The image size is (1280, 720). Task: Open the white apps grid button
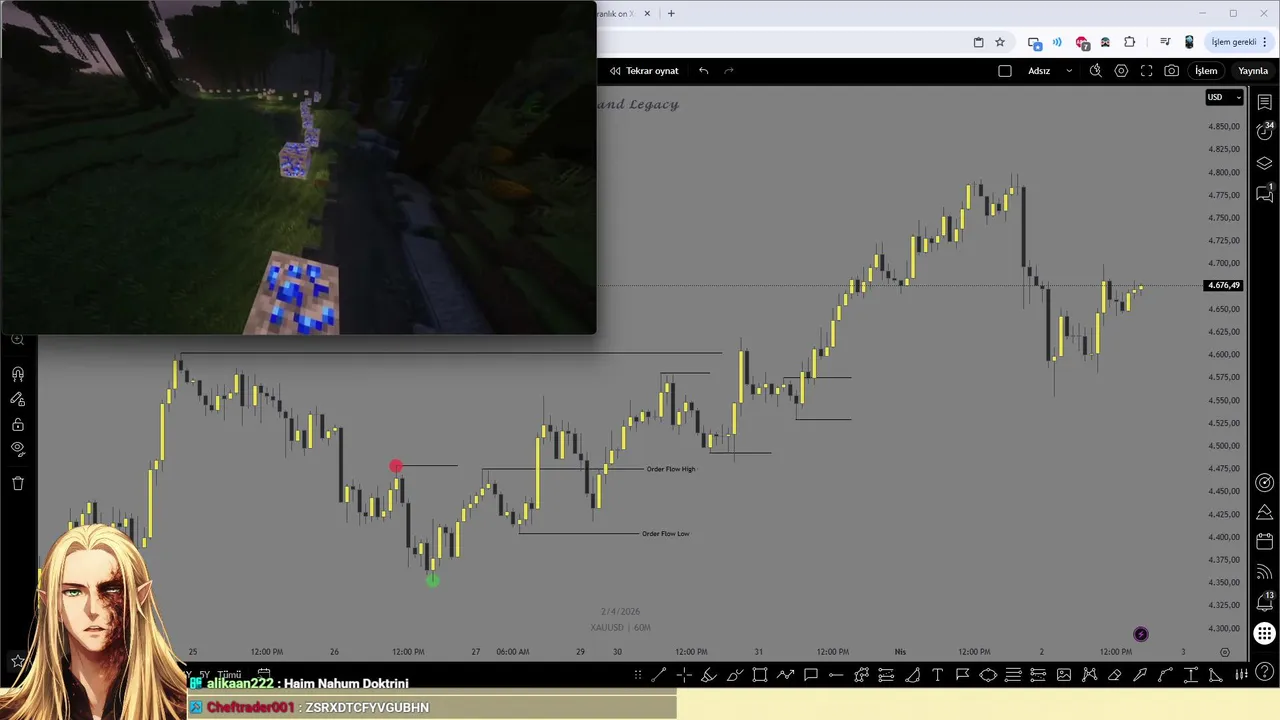pyautogui.click(x=1264, y=633)
